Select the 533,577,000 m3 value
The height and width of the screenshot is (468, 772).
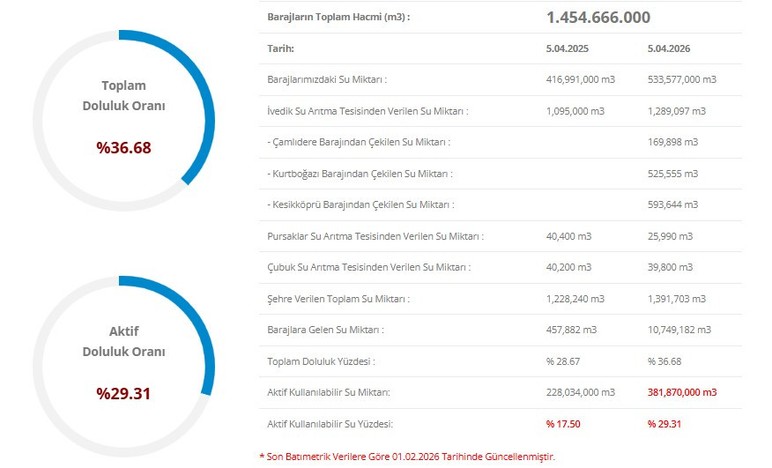[x=682, y=79]
